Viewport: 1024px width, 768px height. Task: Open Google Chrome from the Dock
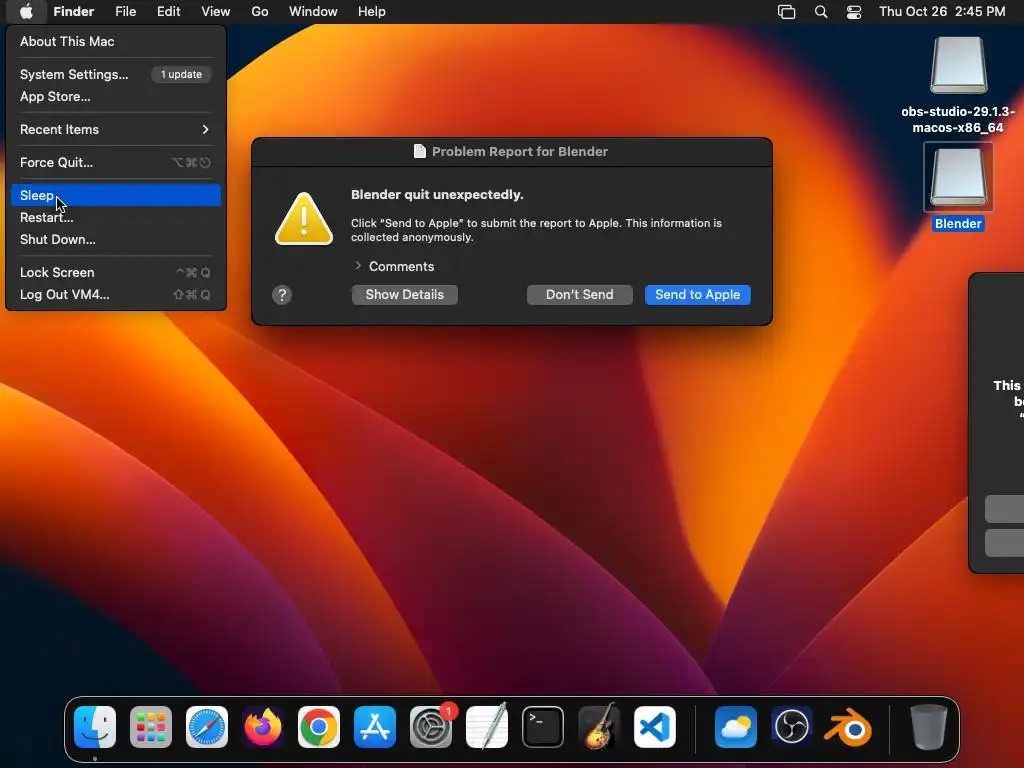[319, 727]
